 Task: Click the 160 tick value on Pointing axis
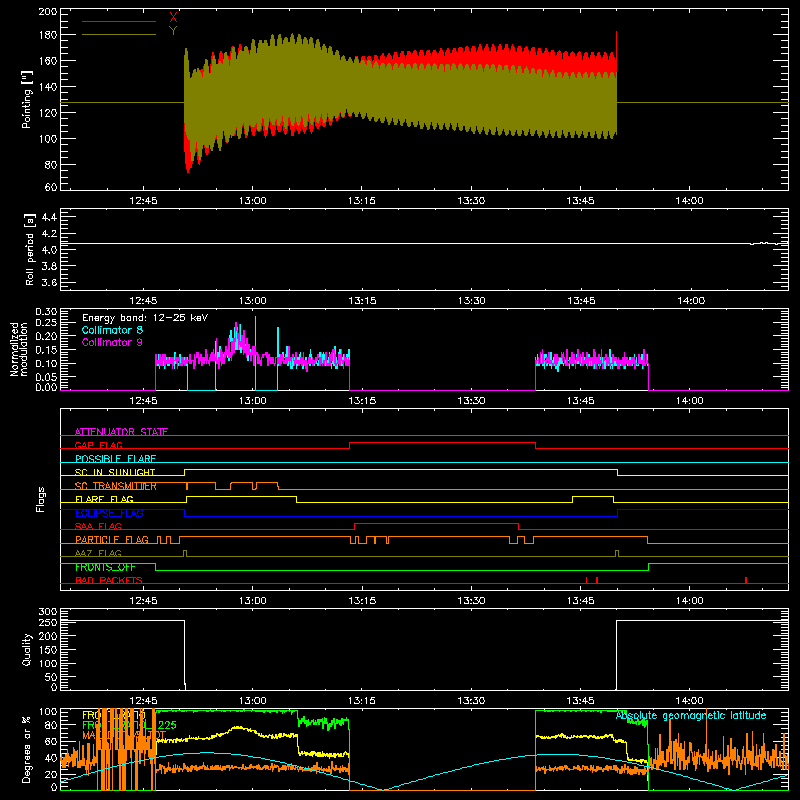click(47, 61)
